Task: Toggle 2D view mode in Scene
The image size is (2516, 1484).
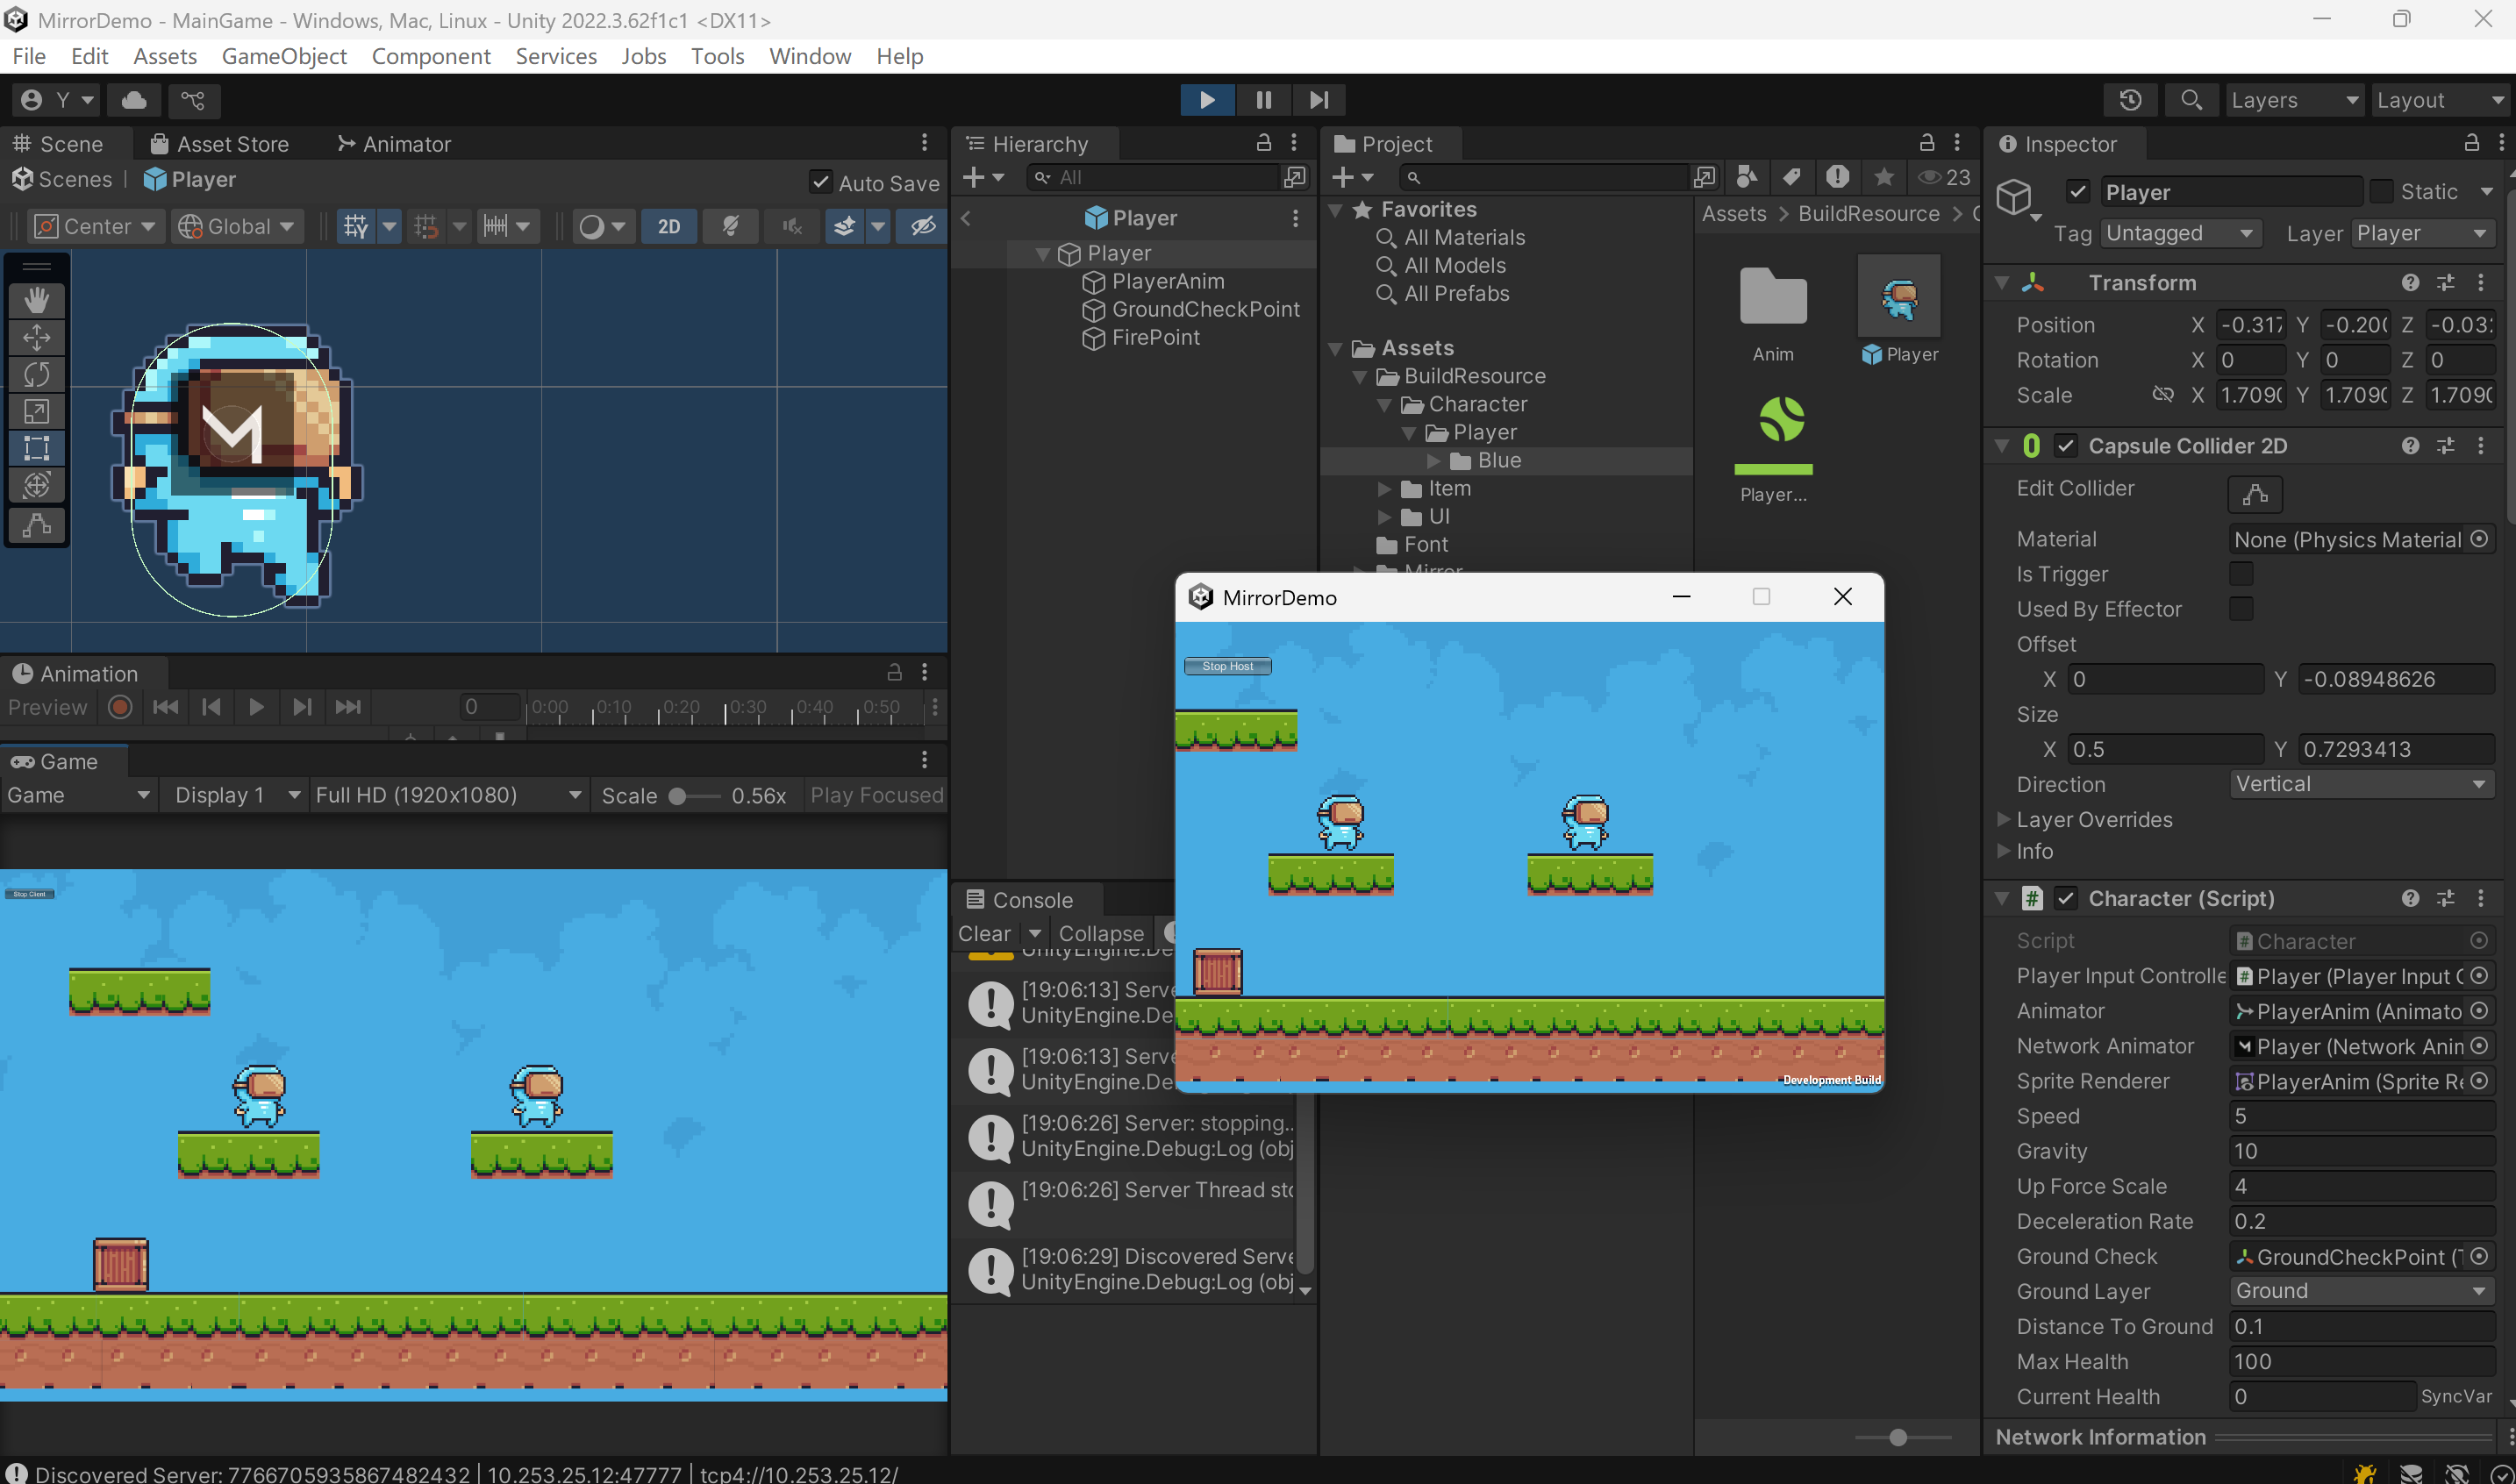Action: [669, 227]
